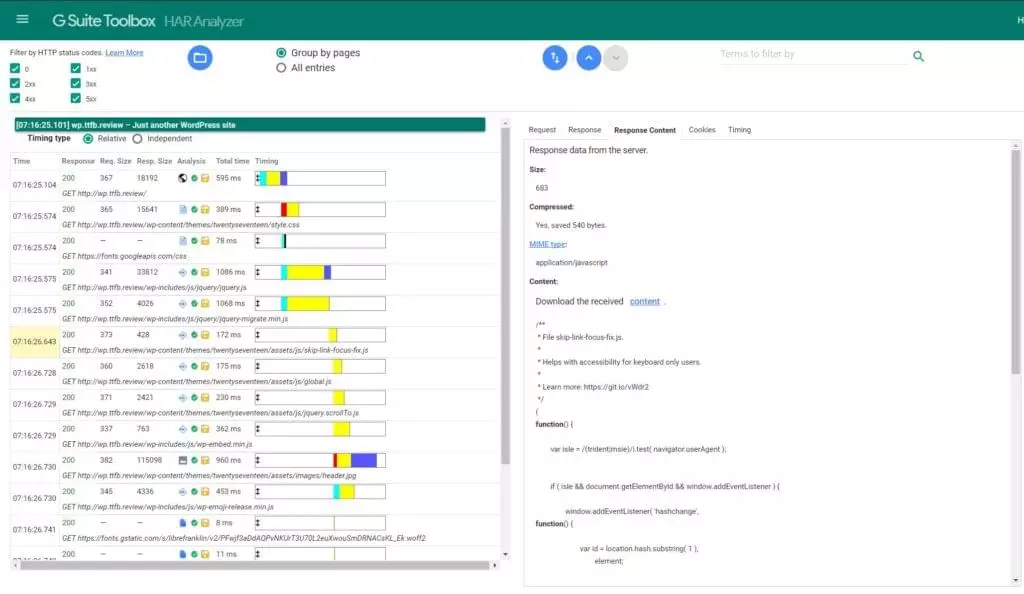This screenshot has width=1024, height=594.
Task: Click the Total time column header
Action: click(232, 161)
